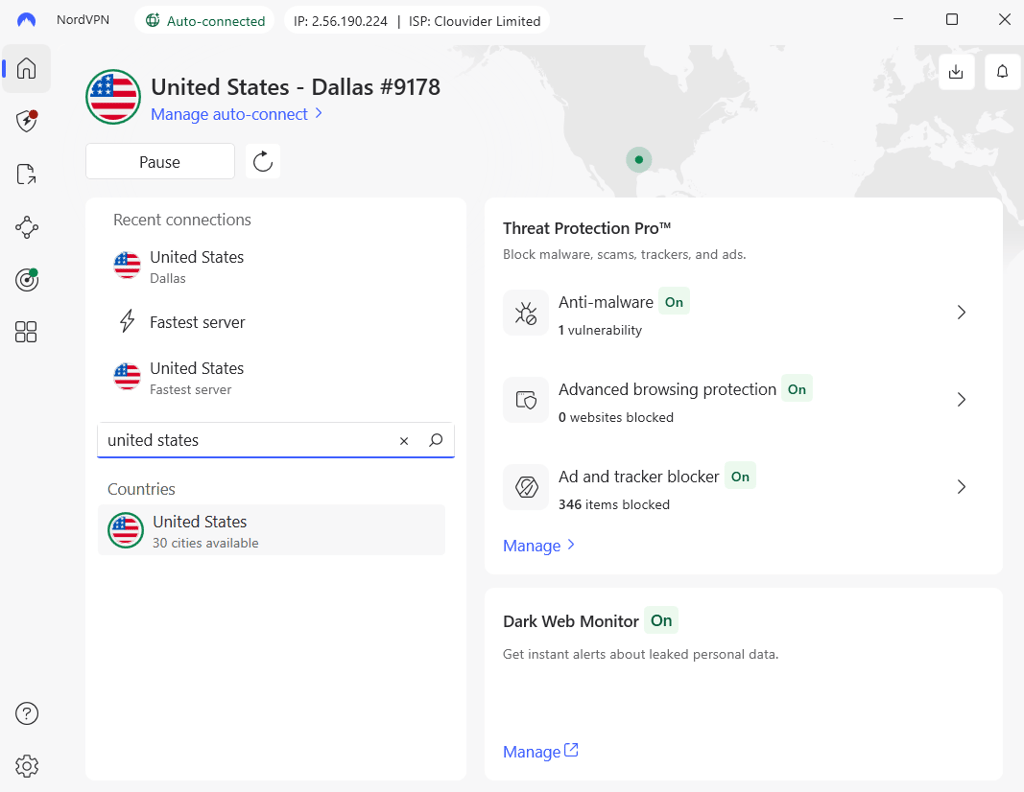Click the Auto-connected status pill
Image resolution: width=1024 pixels, height=792 pixels.
tap(204, 20)
